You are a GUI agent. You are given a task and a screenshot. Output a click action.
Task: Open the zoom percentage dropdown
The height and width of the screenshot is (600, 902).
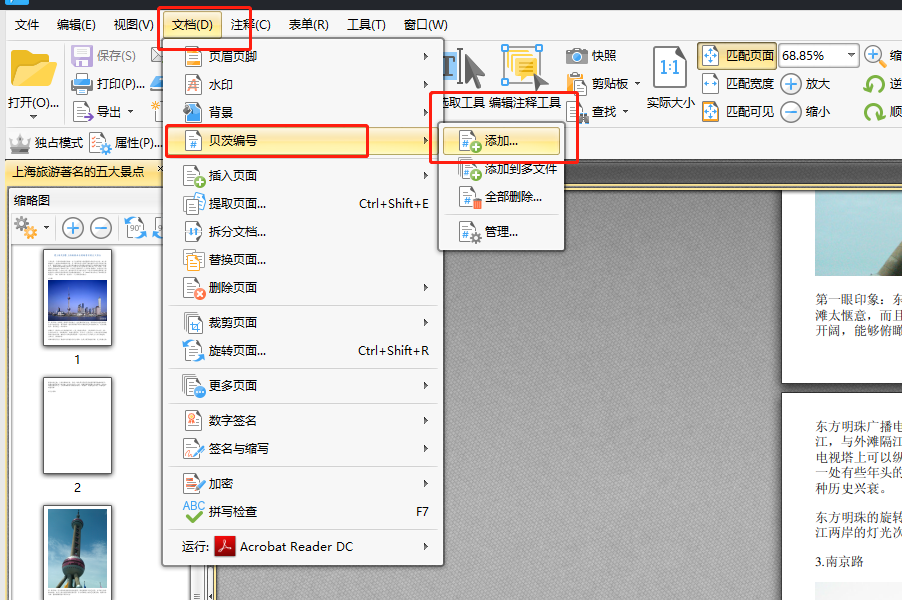click(x=851, y=55)
